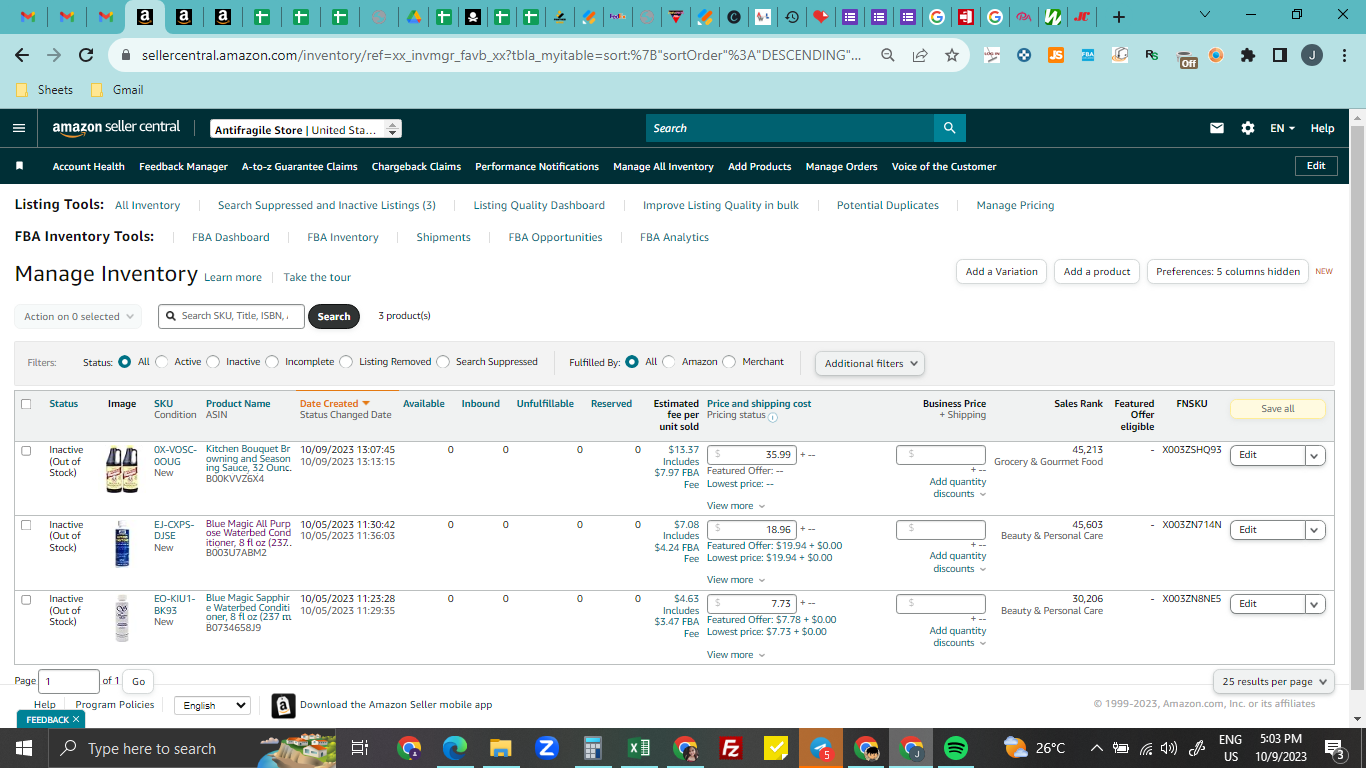The height and width of the screenshot is (768, 1366).
Task: Check the Blue Magic Sapphire row checkbox
Action: tap(26, 599)
